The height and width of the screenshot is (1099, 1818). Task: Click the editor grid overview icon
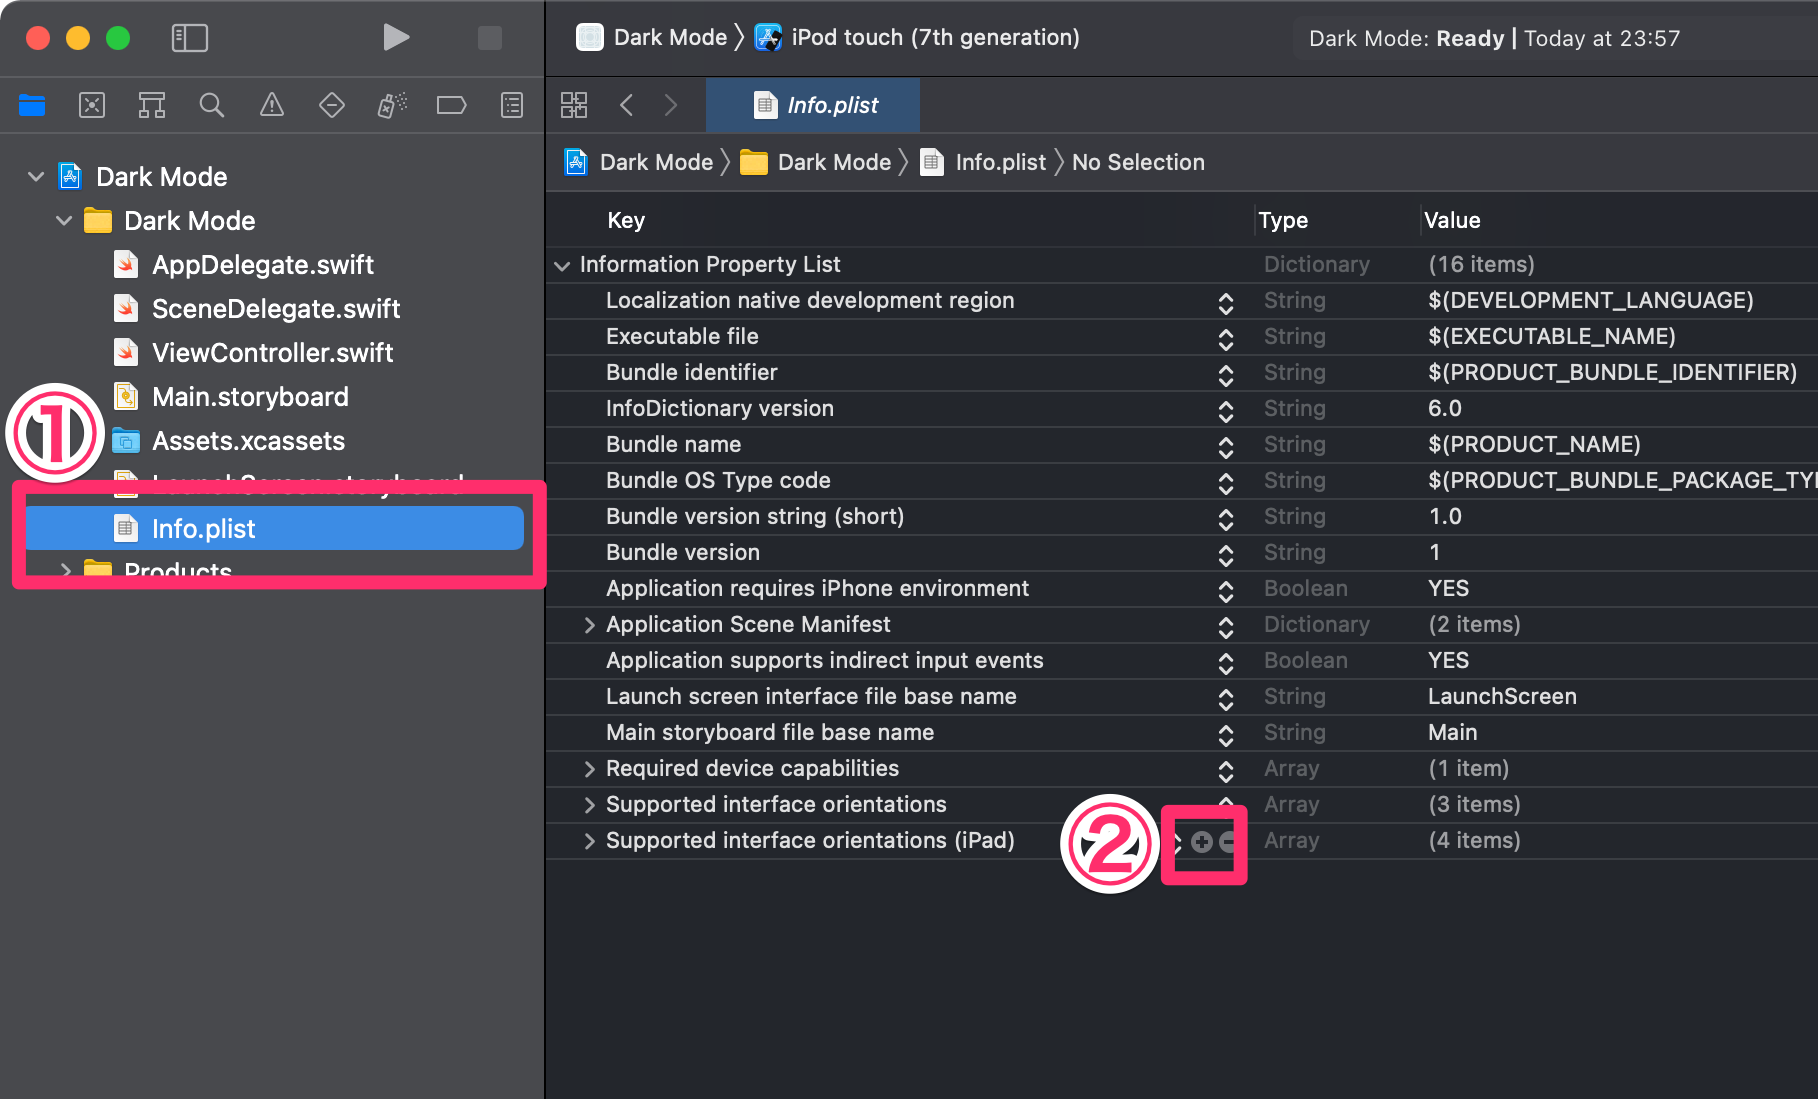pyautogui.click(x=574, y=105)
